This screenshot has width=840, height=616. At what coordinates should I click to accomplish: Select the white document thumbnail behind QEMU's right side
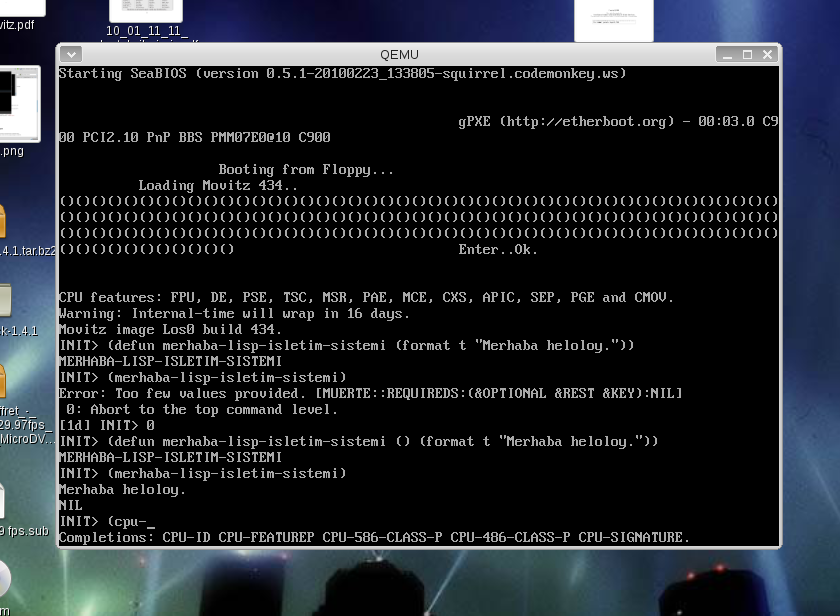click(x=614, y=20)
